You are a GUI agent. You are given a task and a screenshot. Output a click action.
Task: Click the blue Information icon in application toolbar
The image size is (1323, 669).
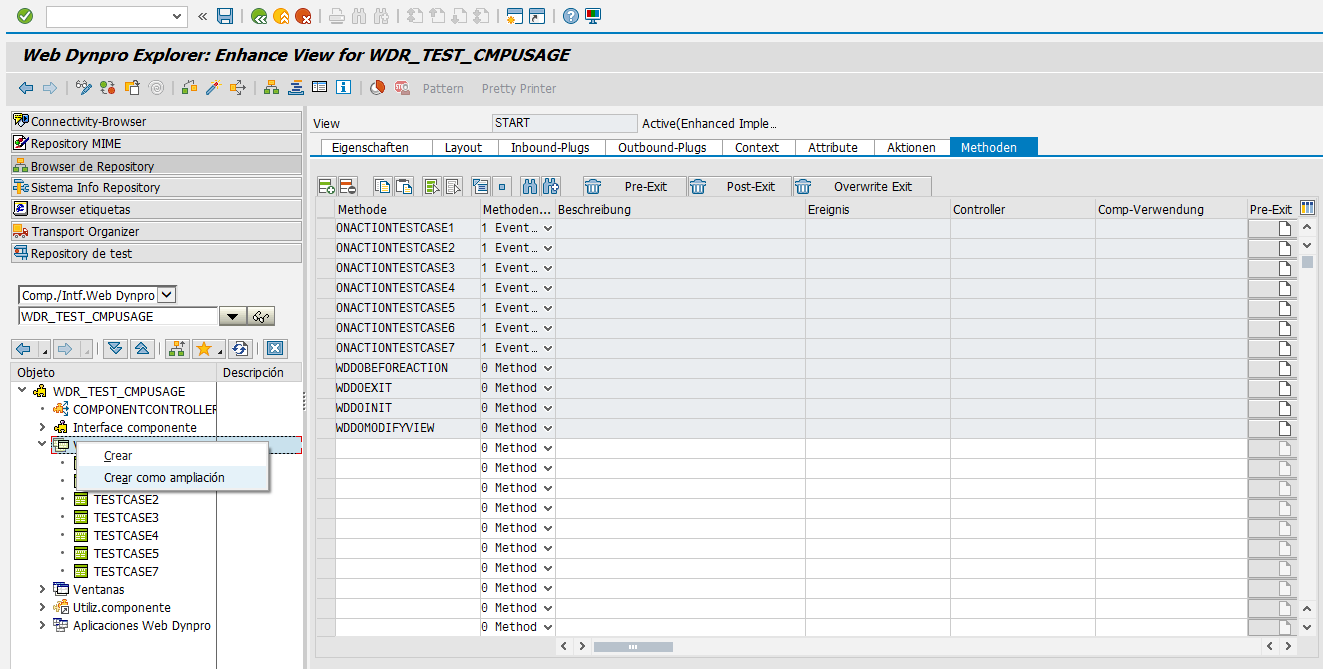[x=343, y=88]
